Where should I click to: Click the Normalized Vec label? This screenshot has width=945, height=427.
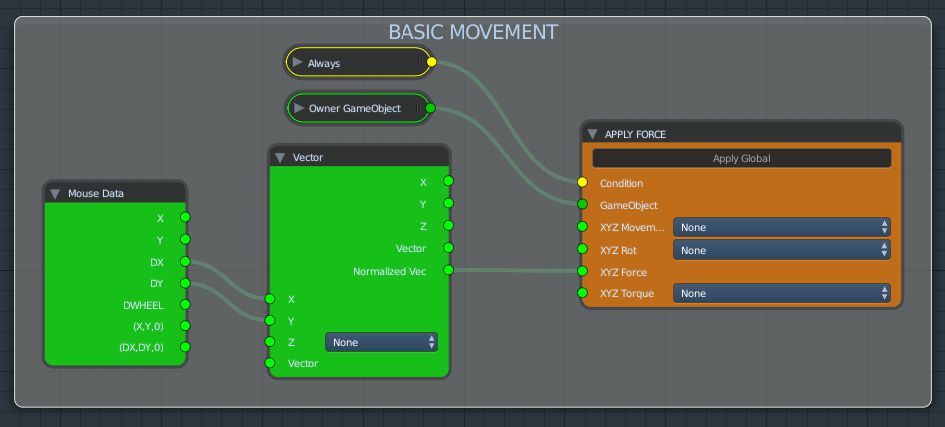click(x=390, y=272)
